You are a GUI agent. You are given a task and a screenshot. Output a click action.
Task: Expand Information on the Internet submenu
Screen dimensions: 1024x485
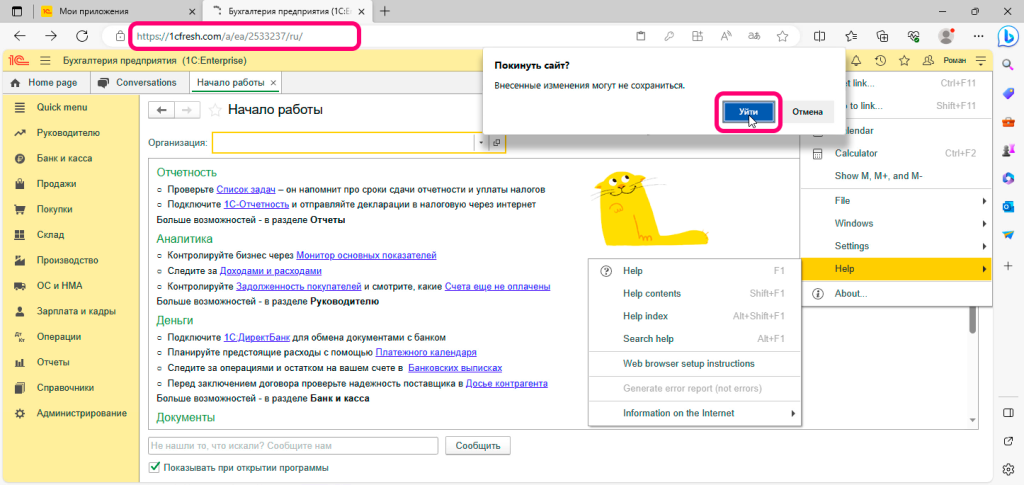[x=695, y=413]
